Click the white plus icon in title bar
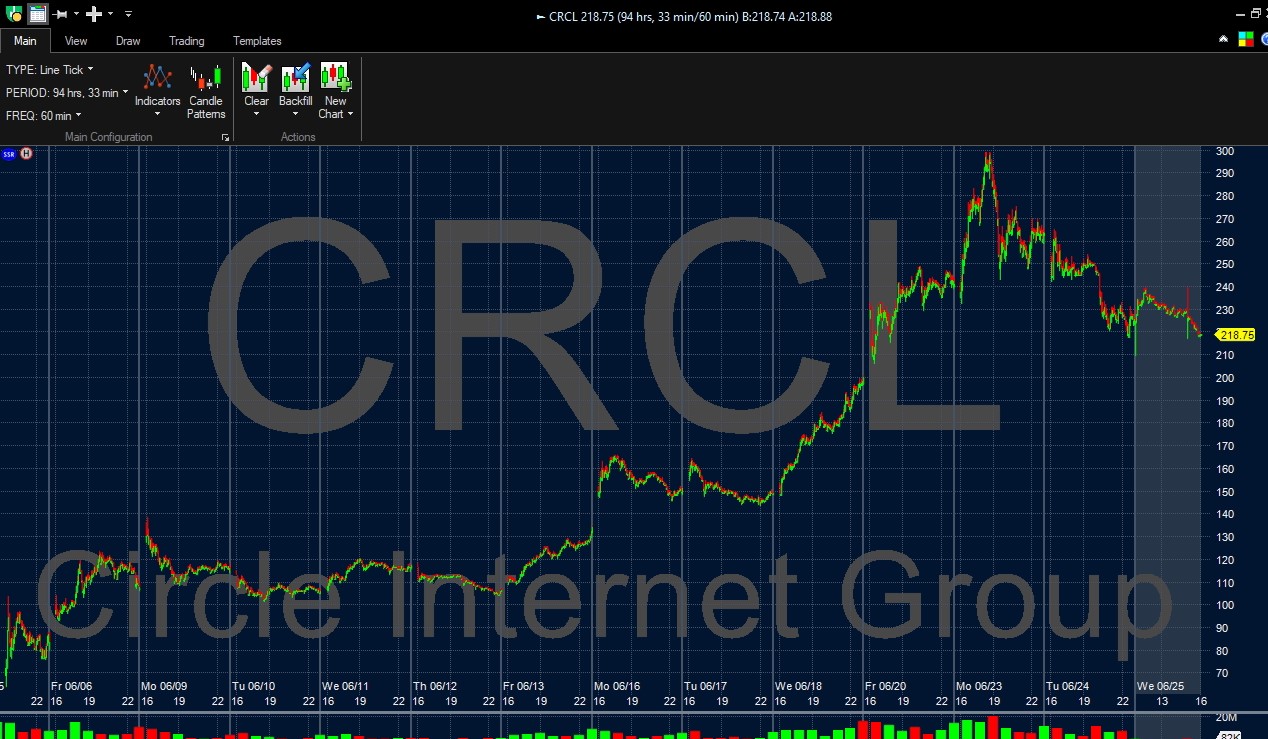 pos(94,14)
